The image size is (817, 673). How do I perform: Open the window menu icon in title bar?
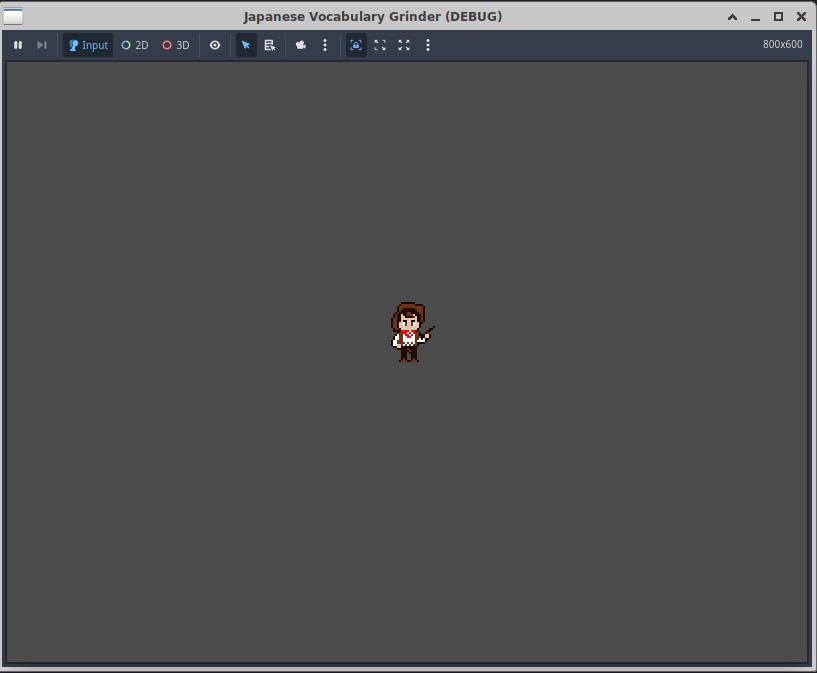(x=13, y=16)
